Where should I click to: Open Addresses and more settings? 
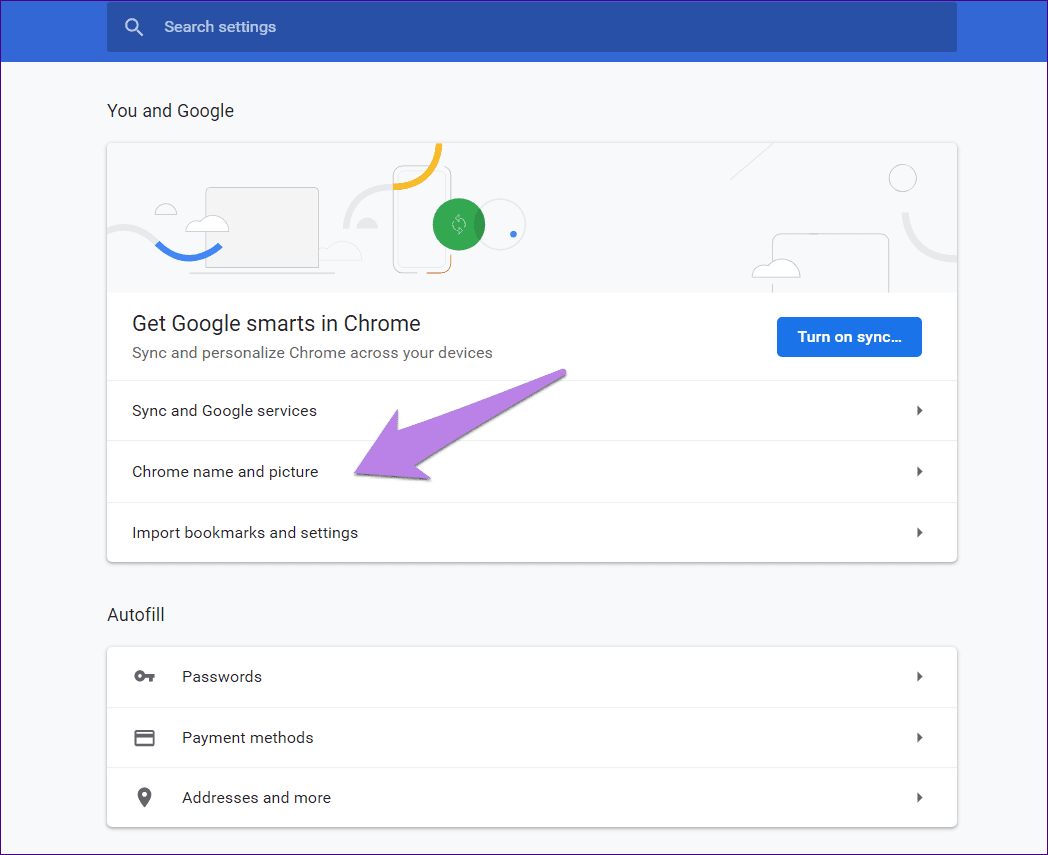coord(531,798)
